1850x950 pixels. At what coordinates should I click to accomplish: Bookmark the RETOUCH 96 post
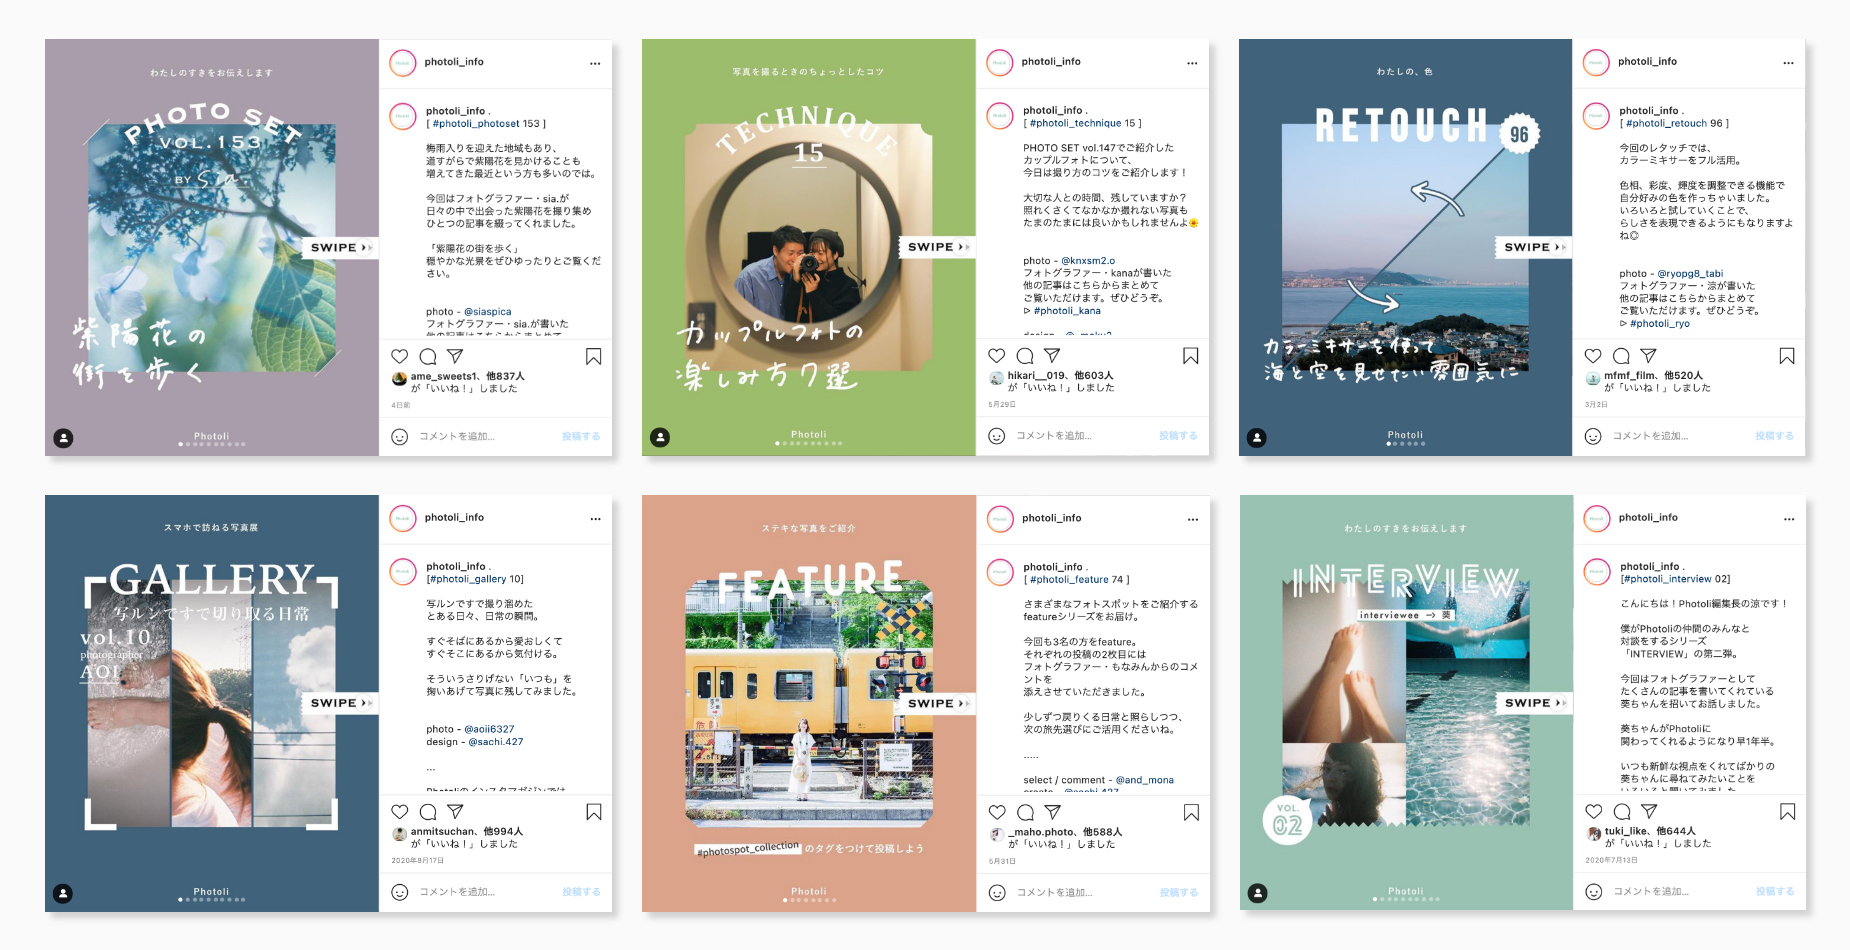point(1787,356)
